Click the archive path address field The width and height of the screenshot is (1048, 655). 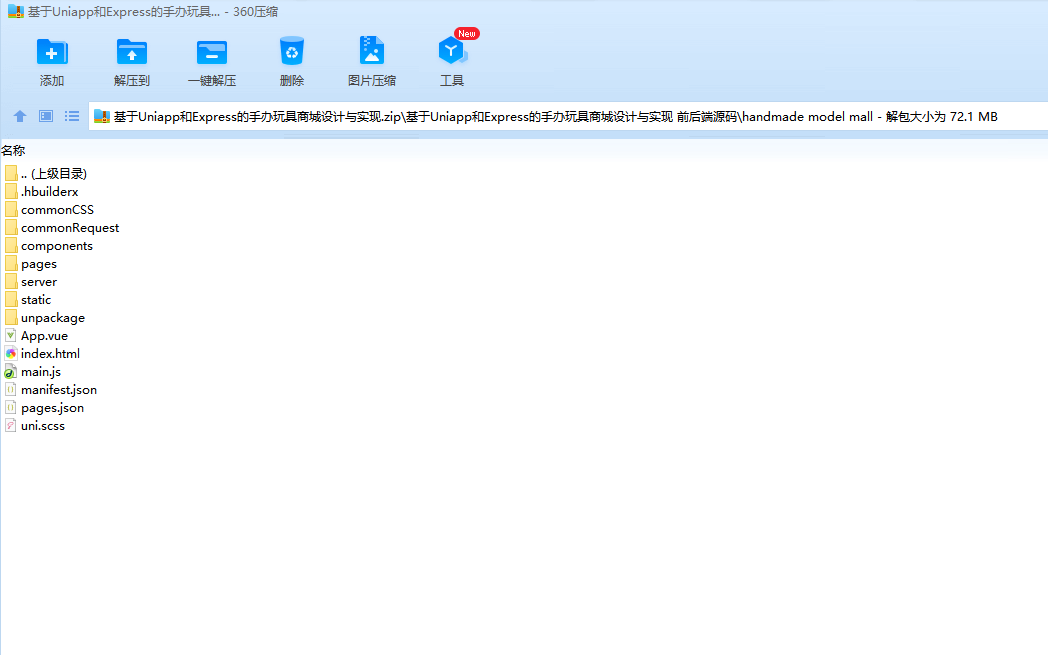pos(568,116)
